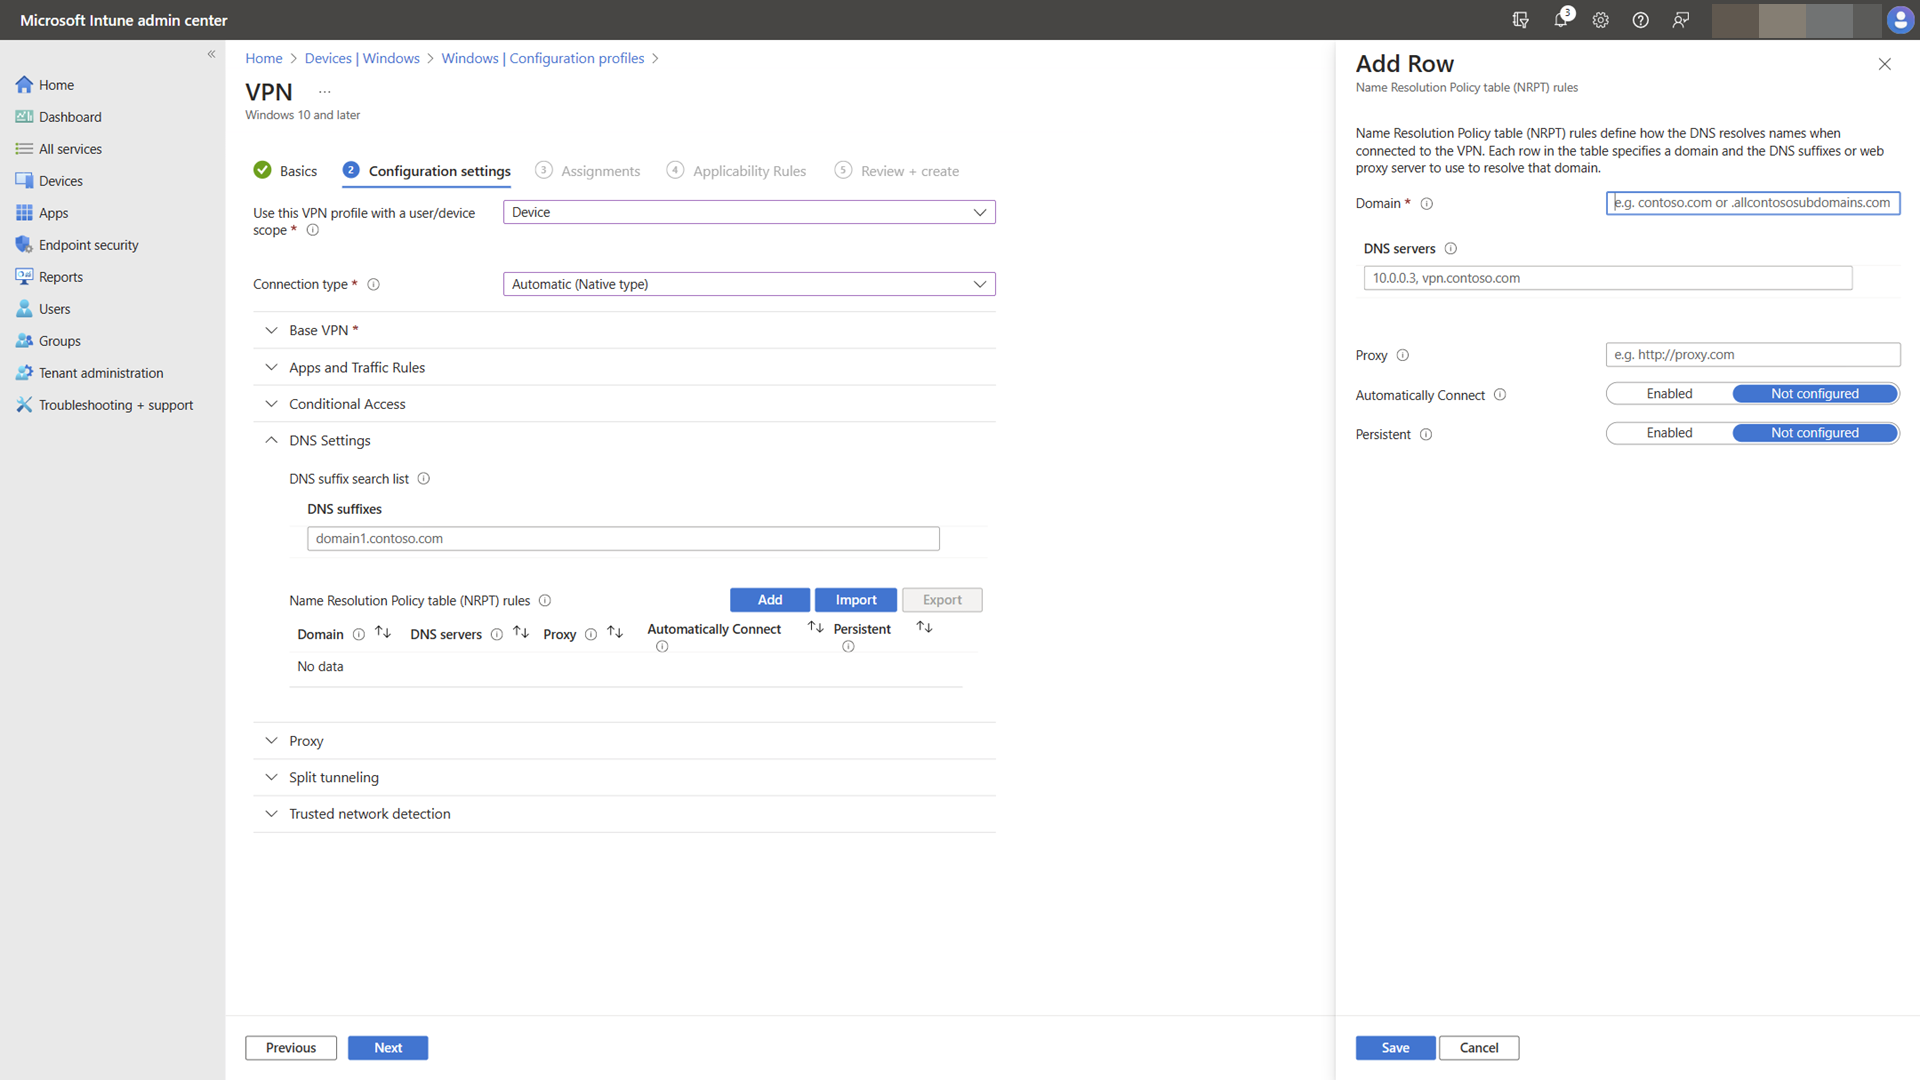Open the help question mark icon

coord(1640,20)
